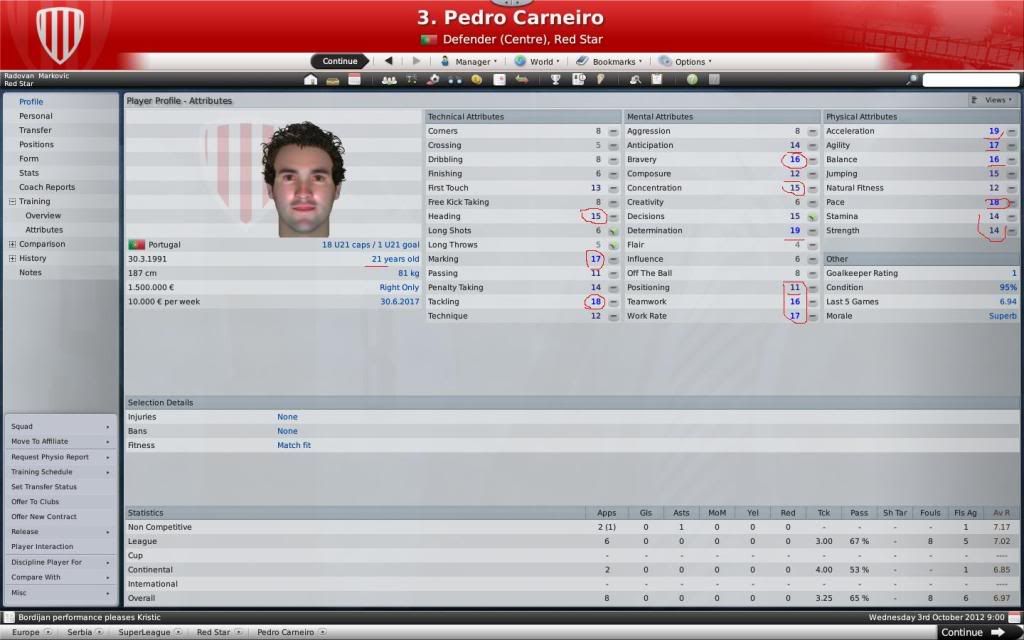Toggle training focus button next to Decisions
The image size is (1024, 640).
(x=812, y=216)
